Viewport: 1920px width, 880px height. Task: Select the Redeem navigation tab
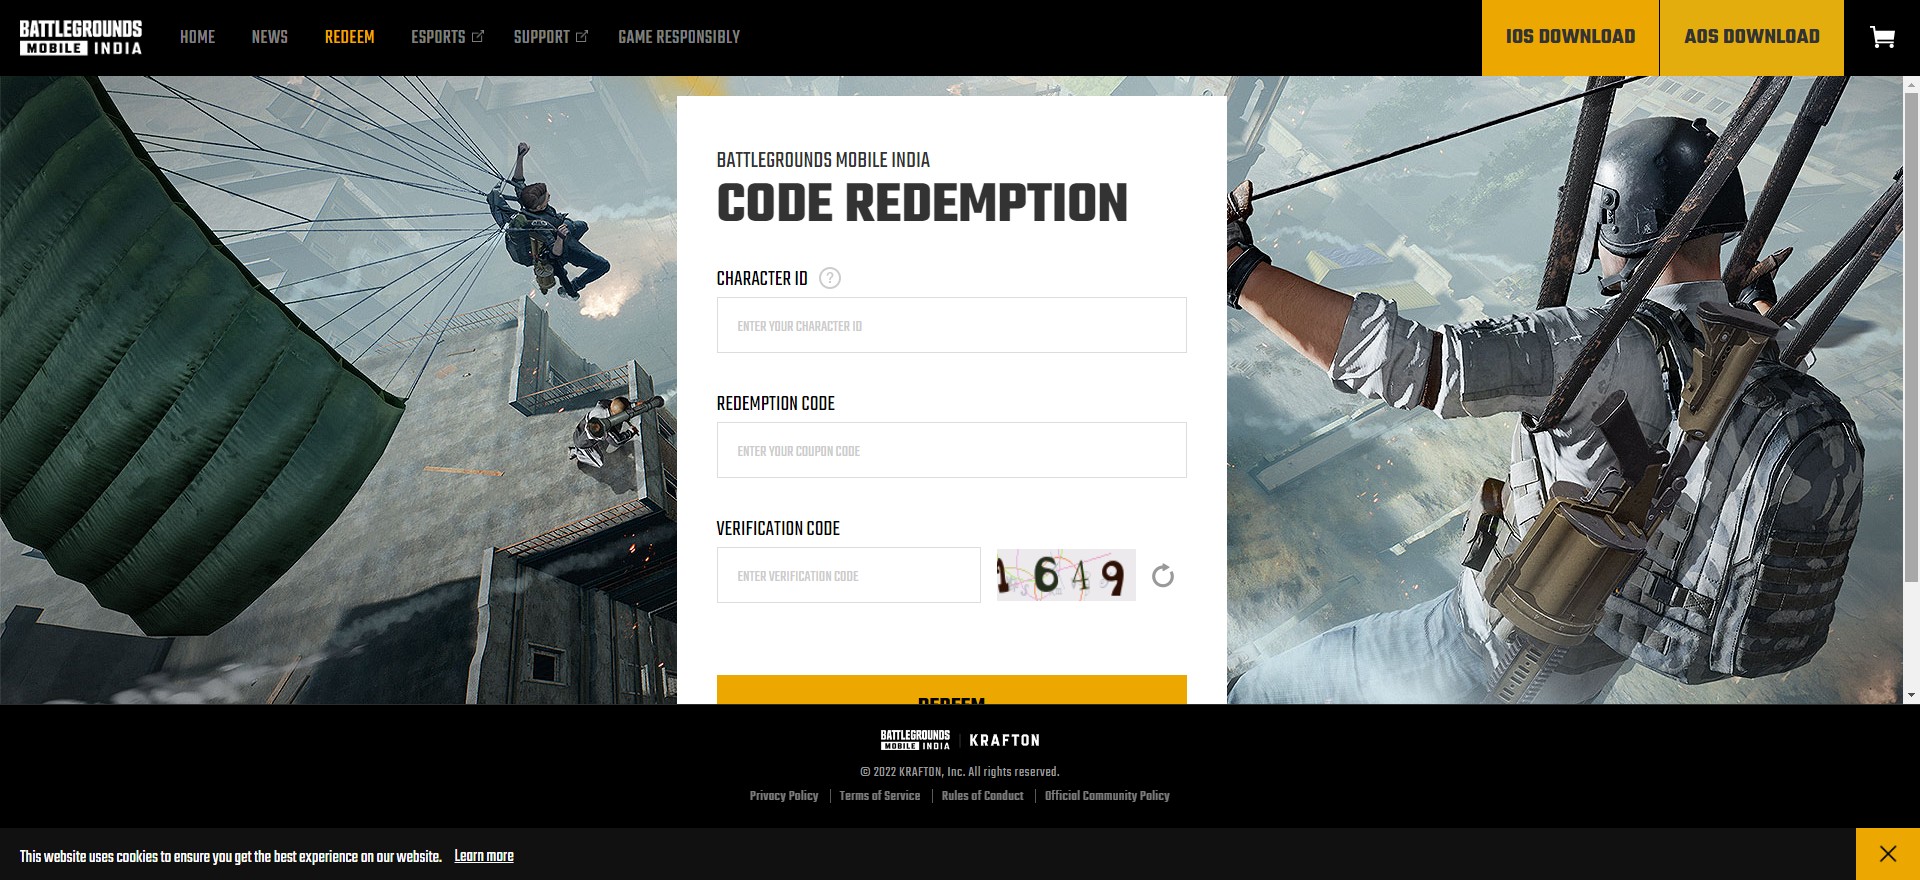click(350, 37)
